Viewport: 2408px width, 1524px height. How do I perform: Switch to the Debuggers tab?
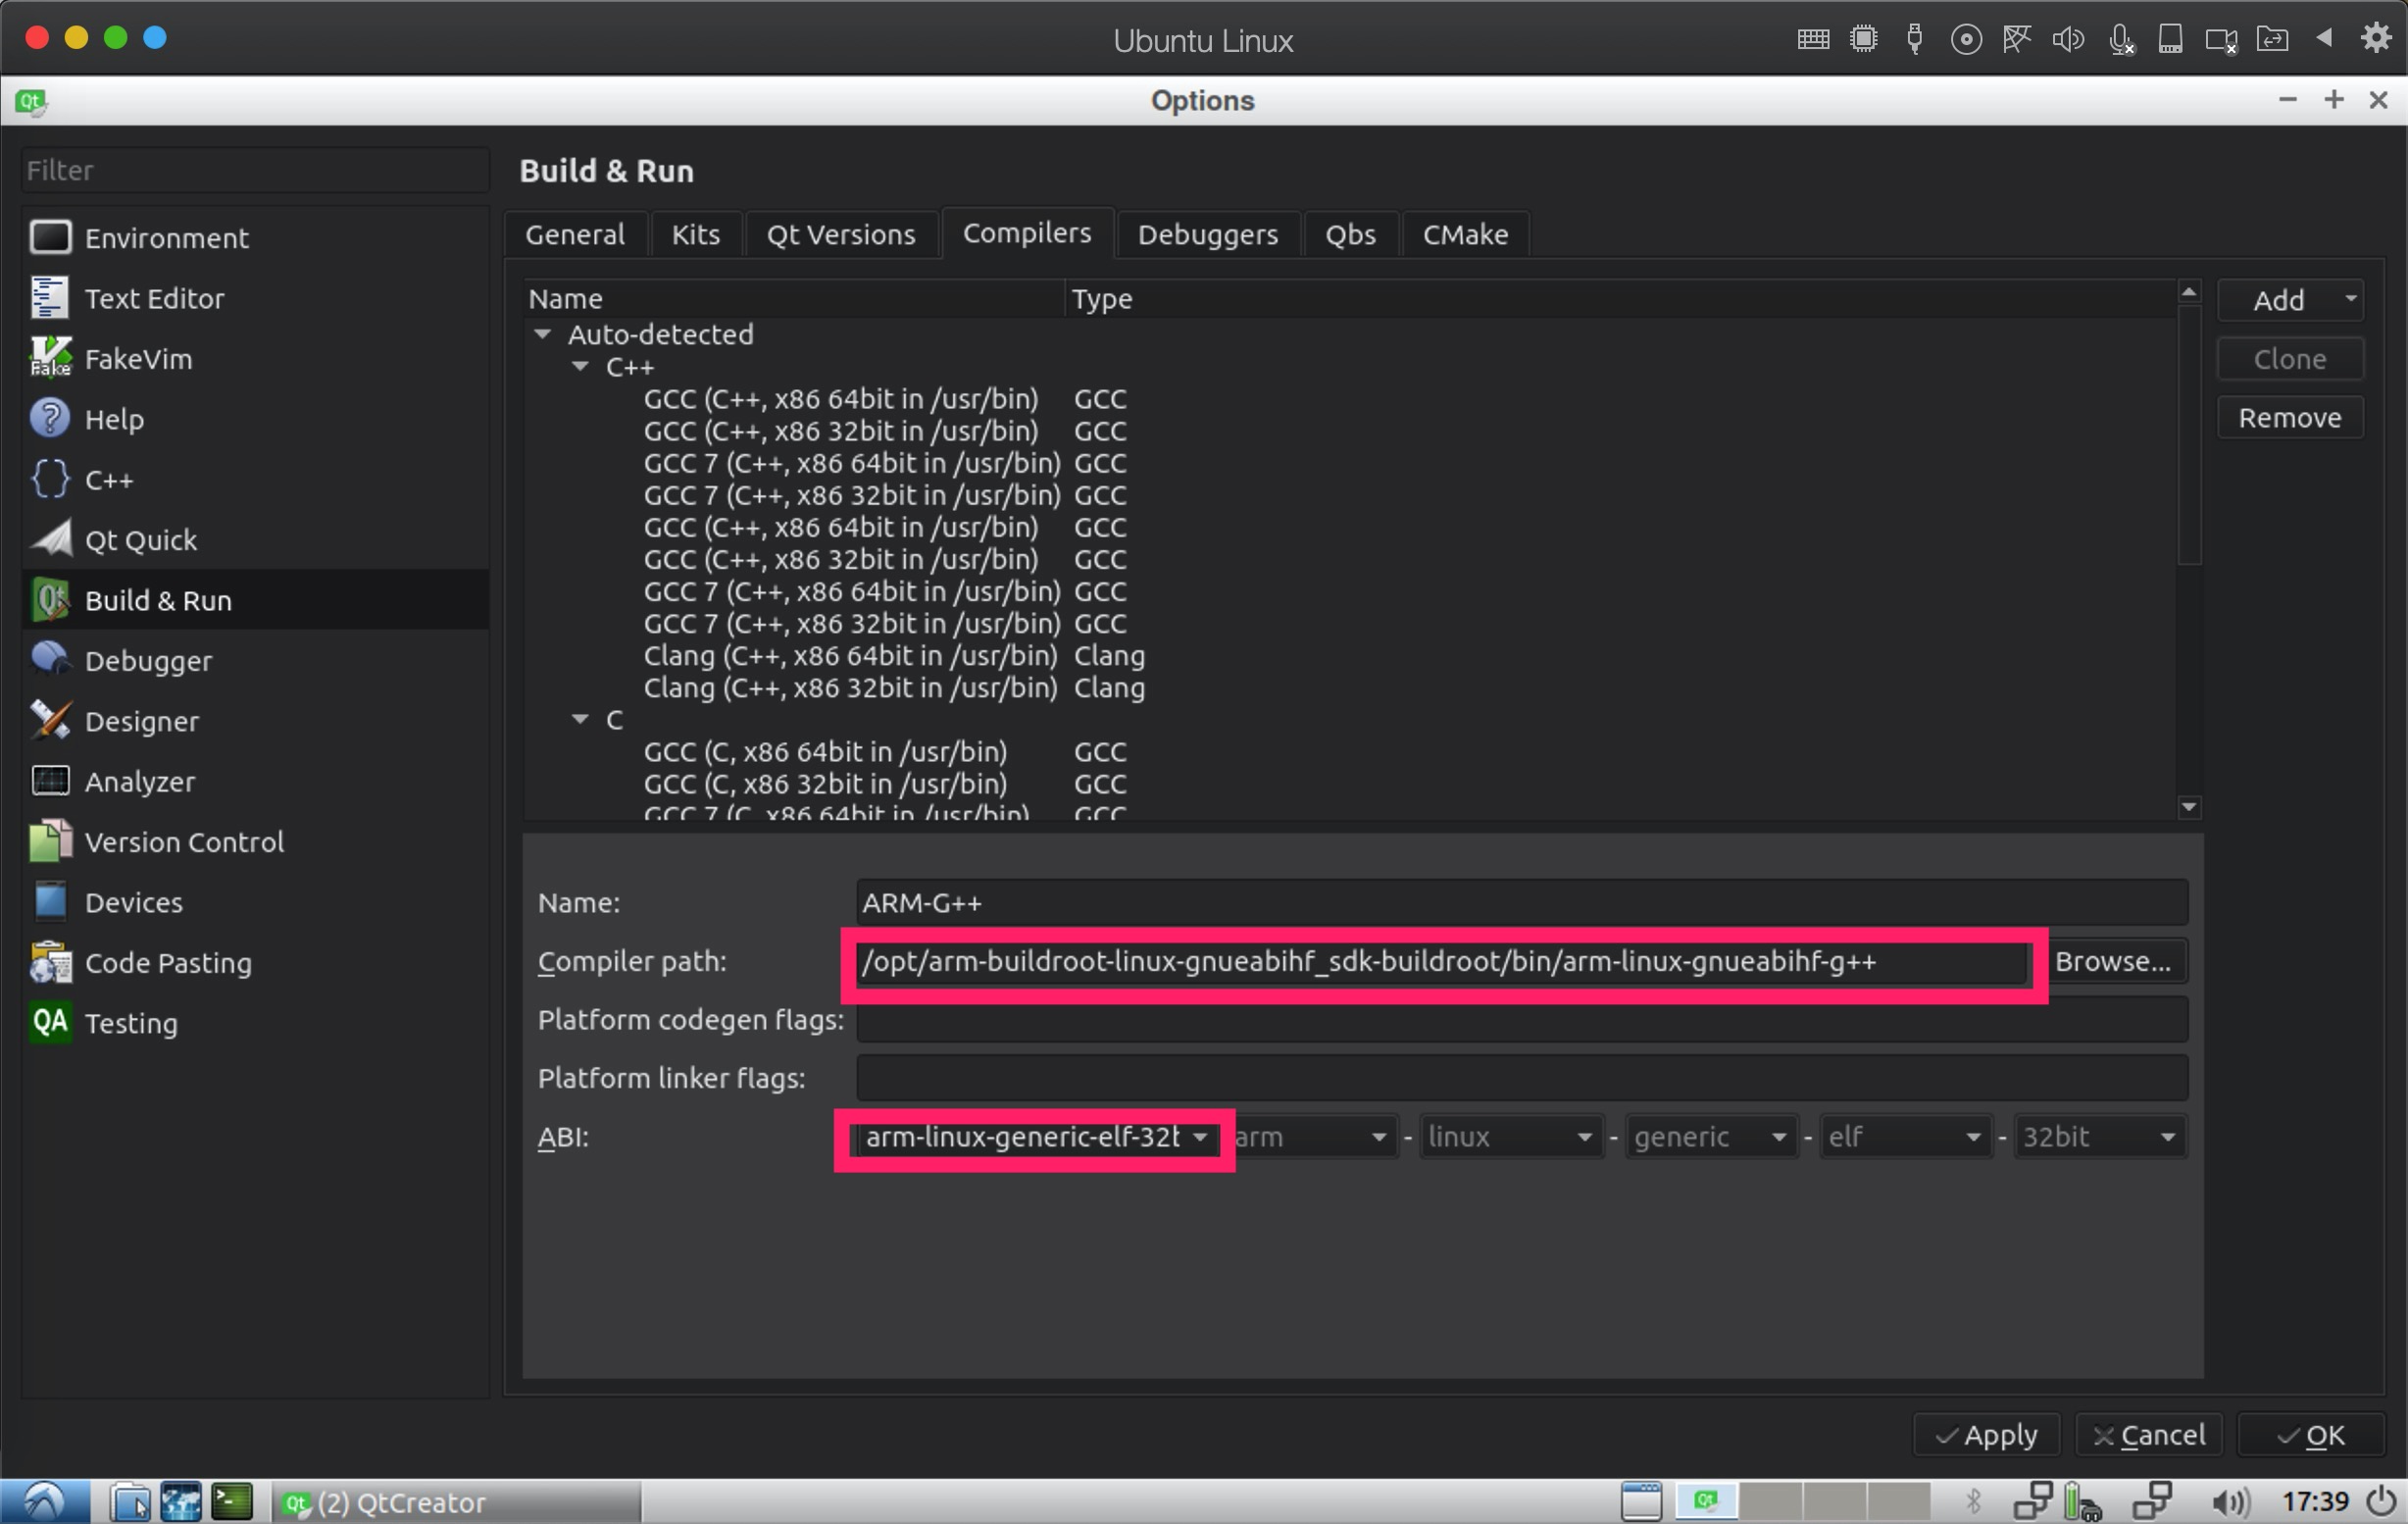tap(1208, 234)
